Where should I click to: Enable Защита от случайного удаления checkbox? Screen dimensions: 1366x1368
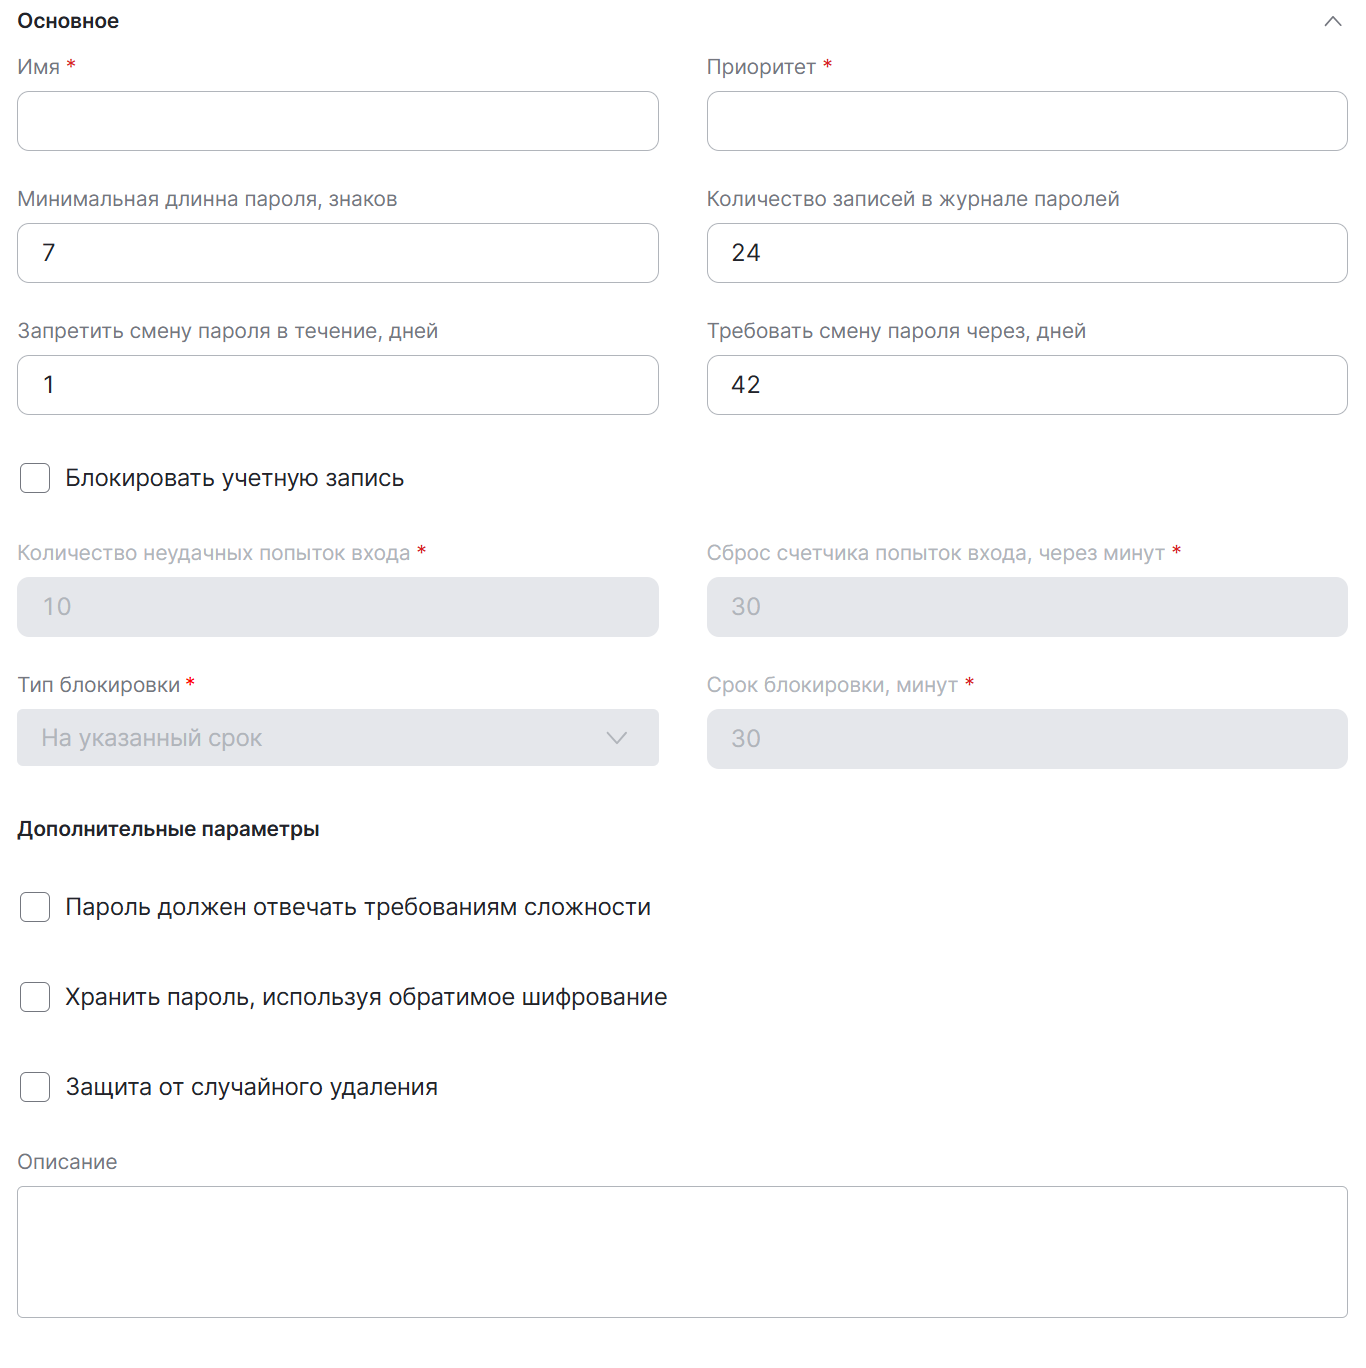35,1087
